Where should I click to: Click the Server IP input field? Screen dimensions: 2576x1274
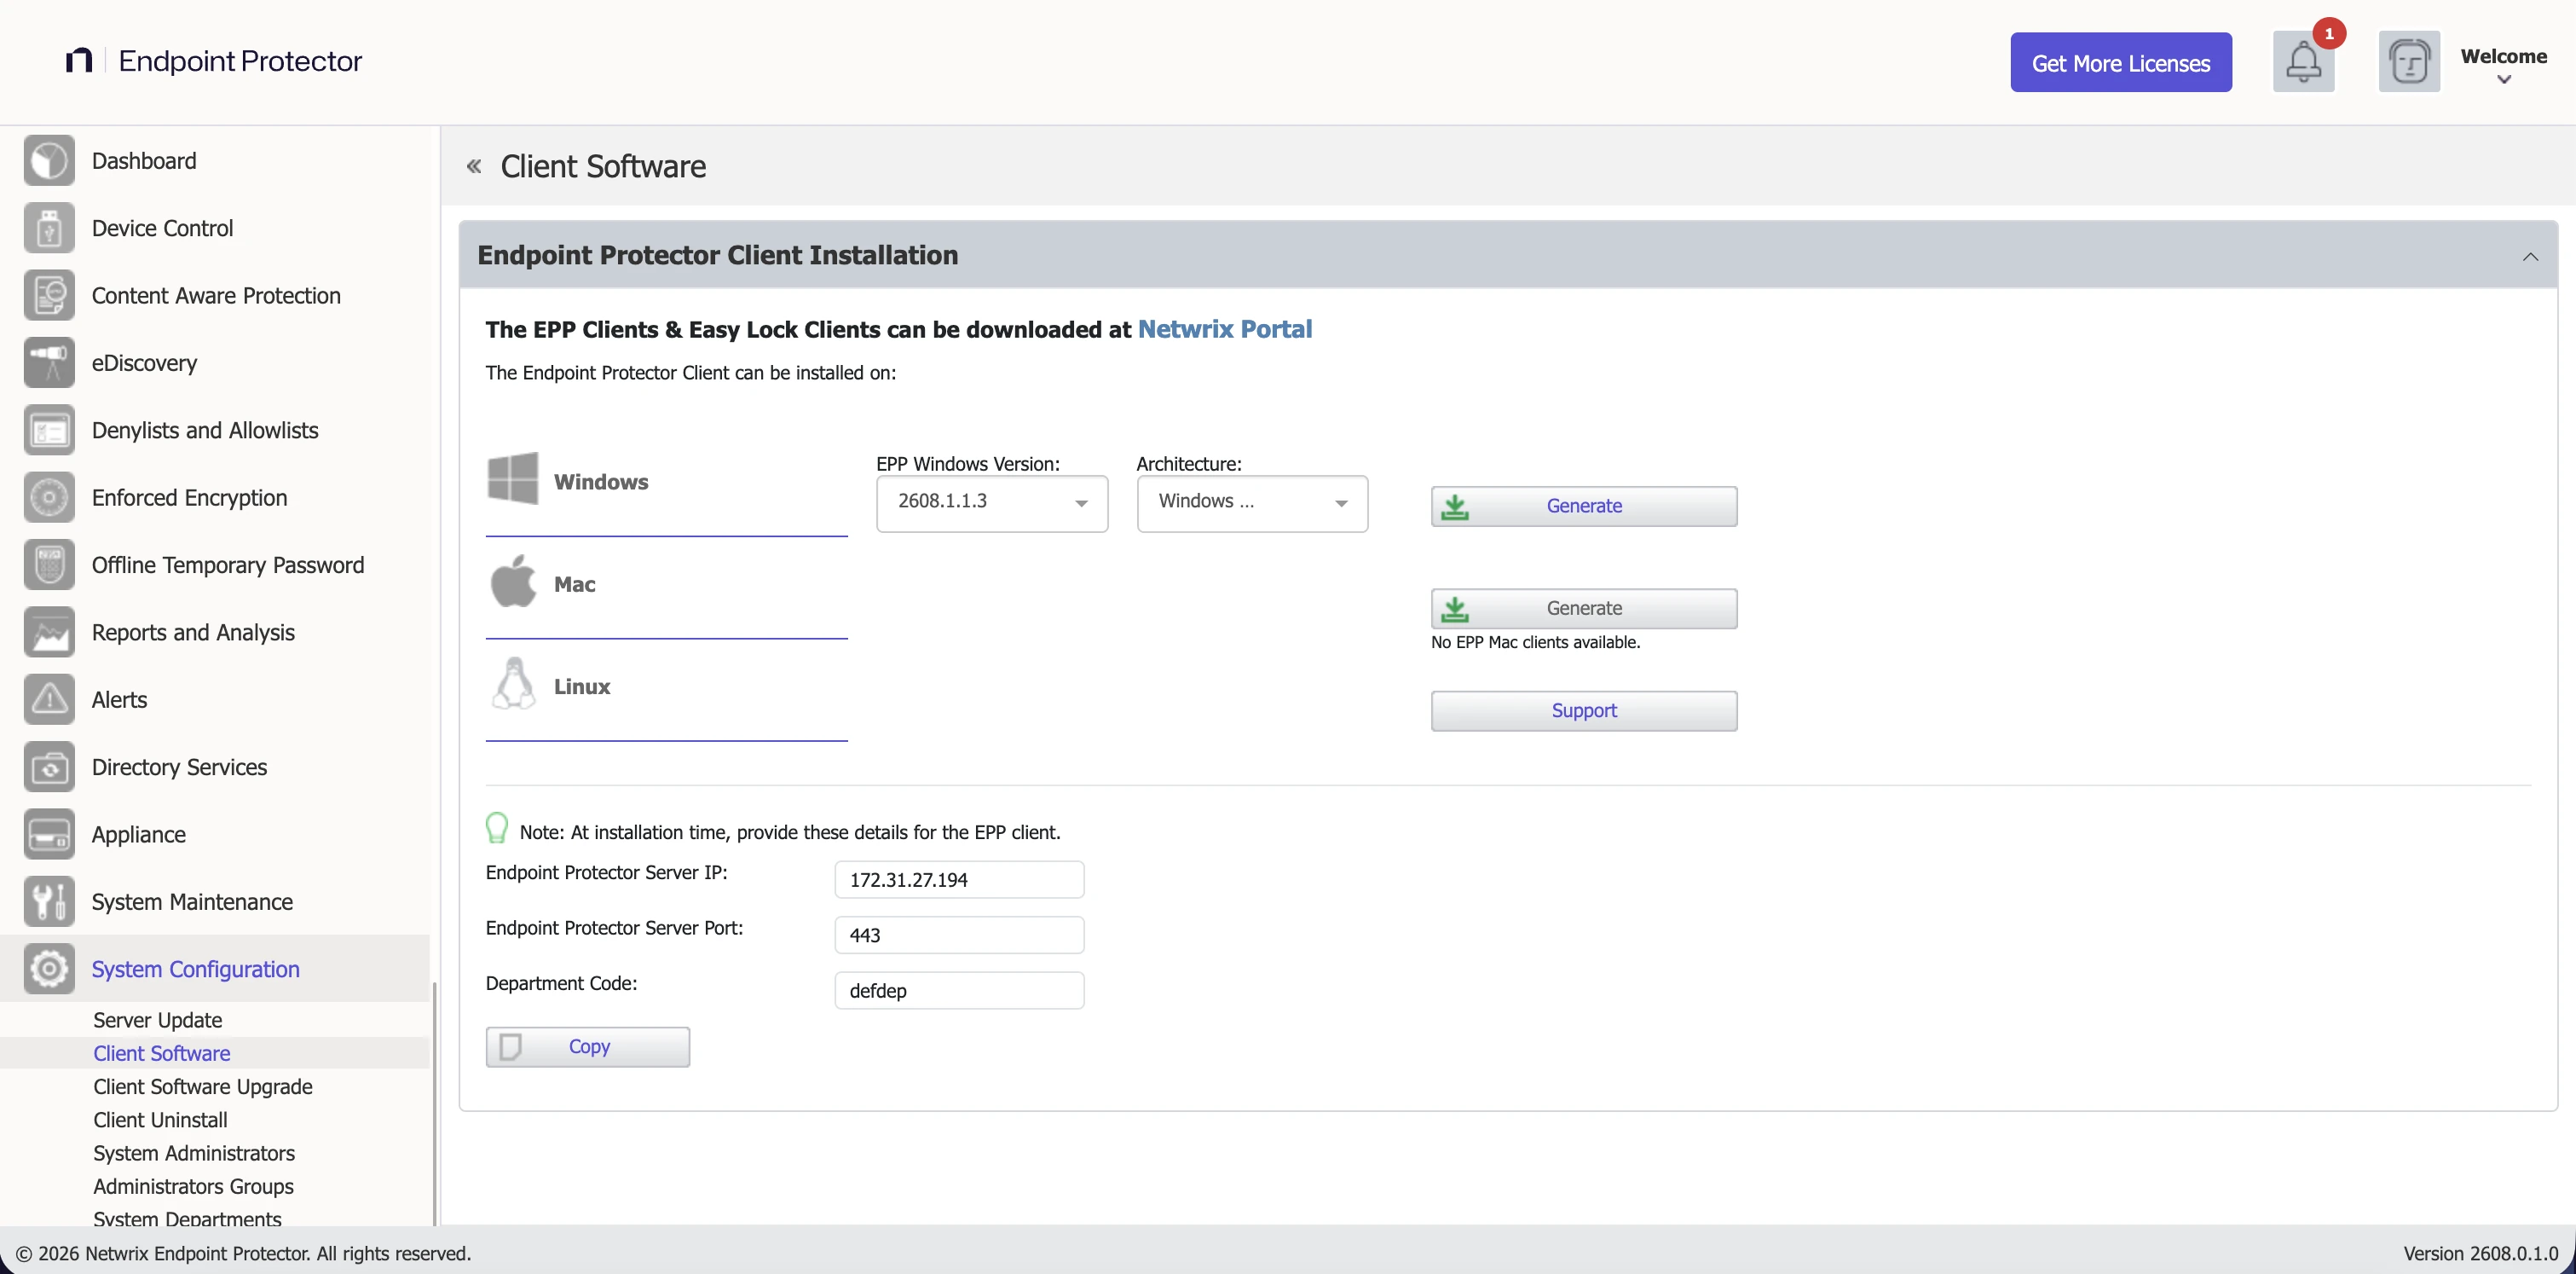click(959, 880)
